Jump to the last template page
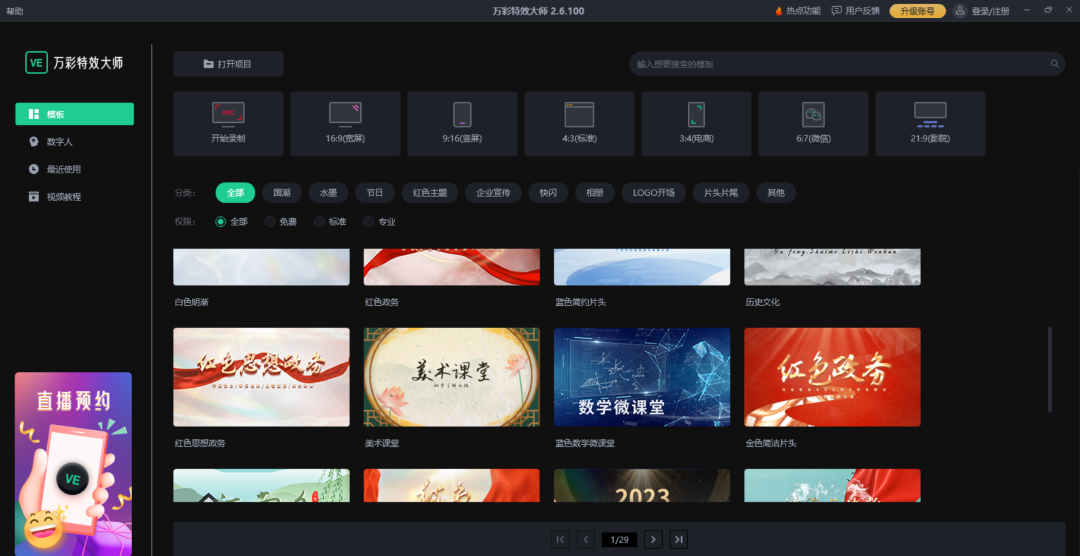 (x=678, y=539)
